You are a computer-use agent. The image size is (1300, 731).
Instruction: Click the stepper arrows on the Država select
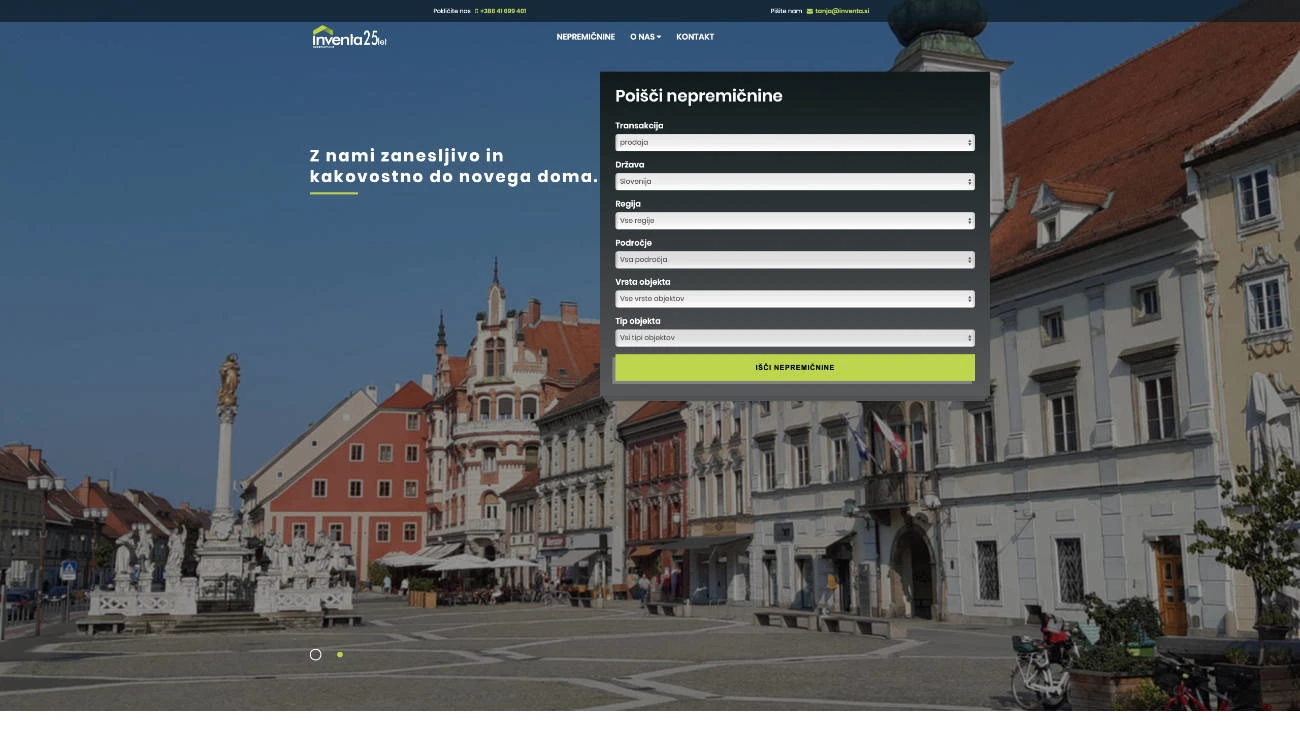968,181
